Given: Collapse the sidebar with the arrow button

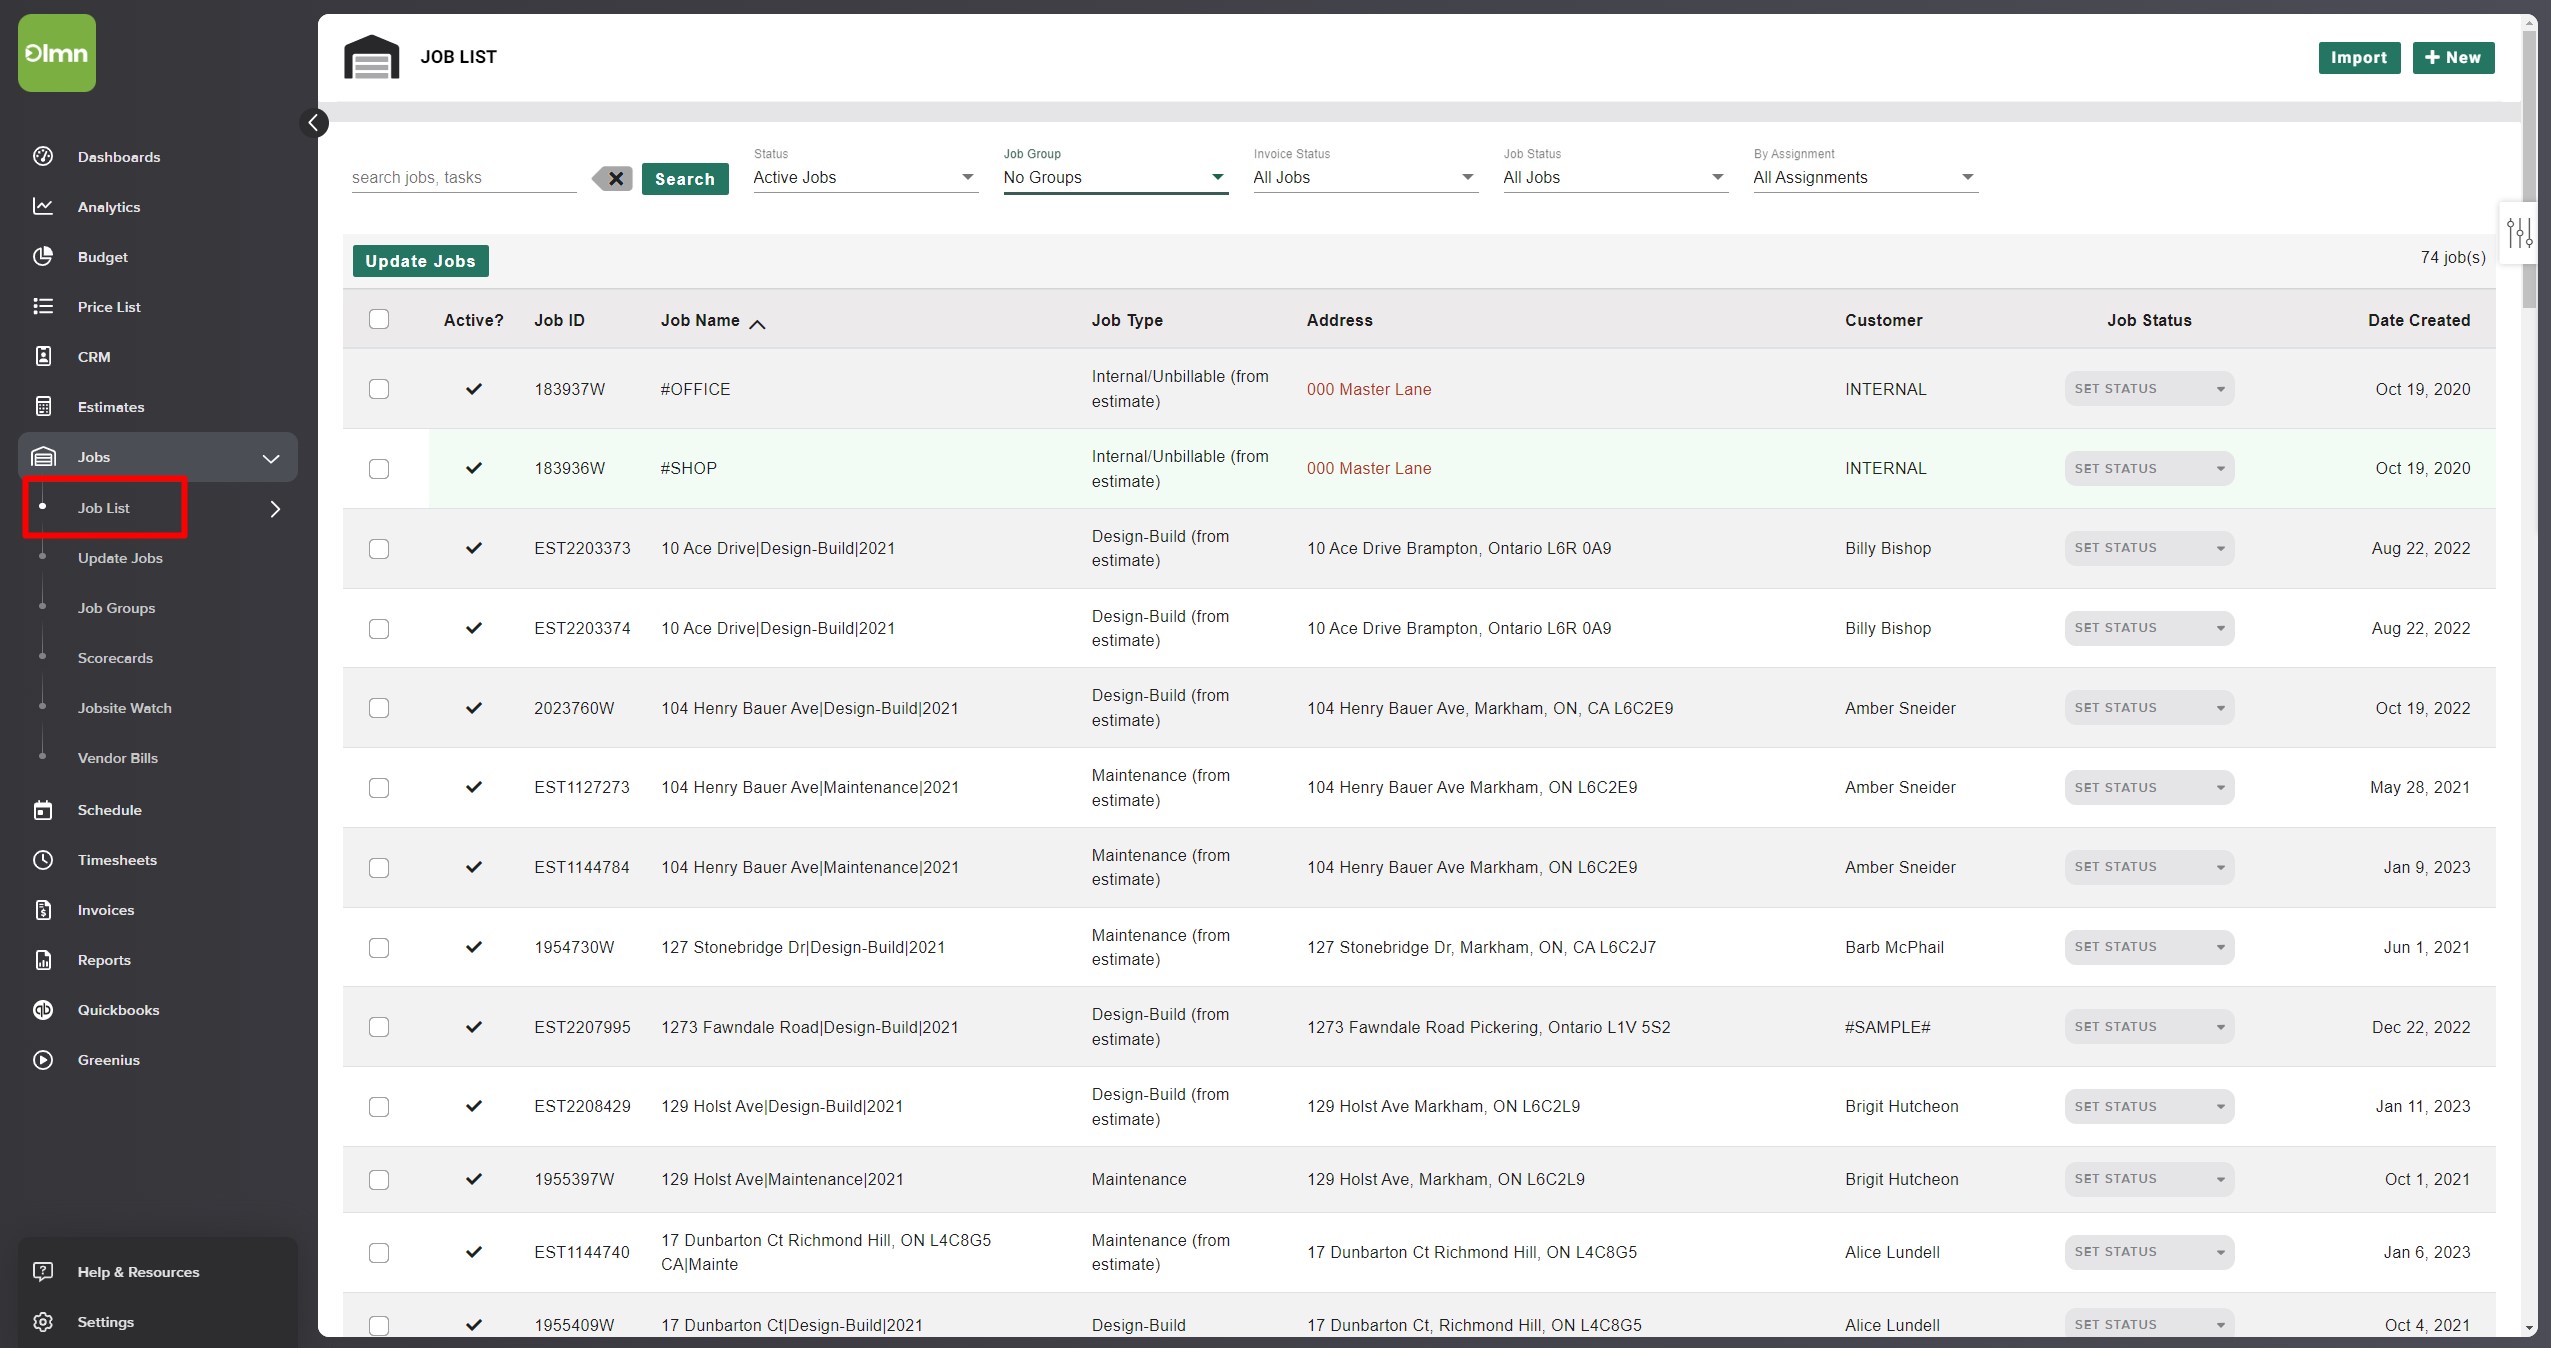Looking at the screenshot, I should point(314,123).
